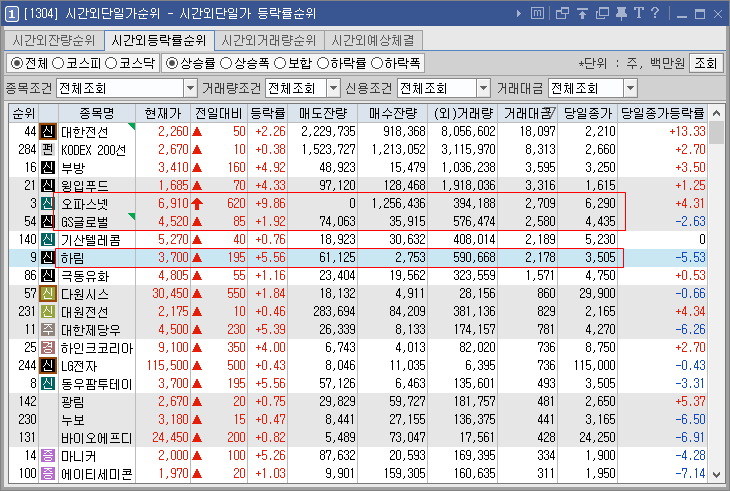Click the upload arrow icon in title bar
Screen dimensions: 730x491
582,13
